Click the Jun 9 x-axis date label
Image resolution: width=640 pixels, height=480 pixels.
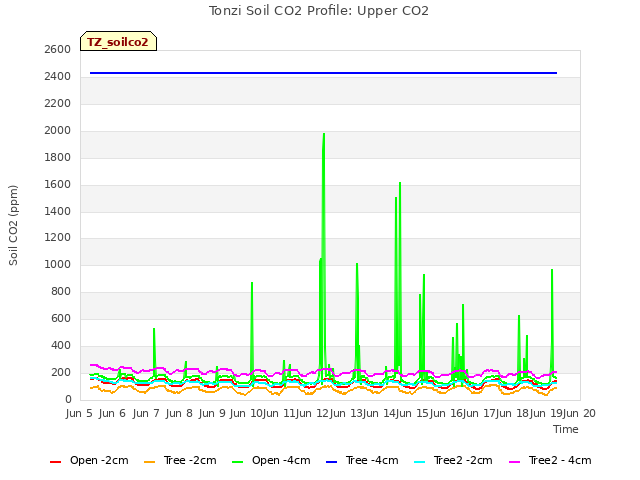point(212,413)
